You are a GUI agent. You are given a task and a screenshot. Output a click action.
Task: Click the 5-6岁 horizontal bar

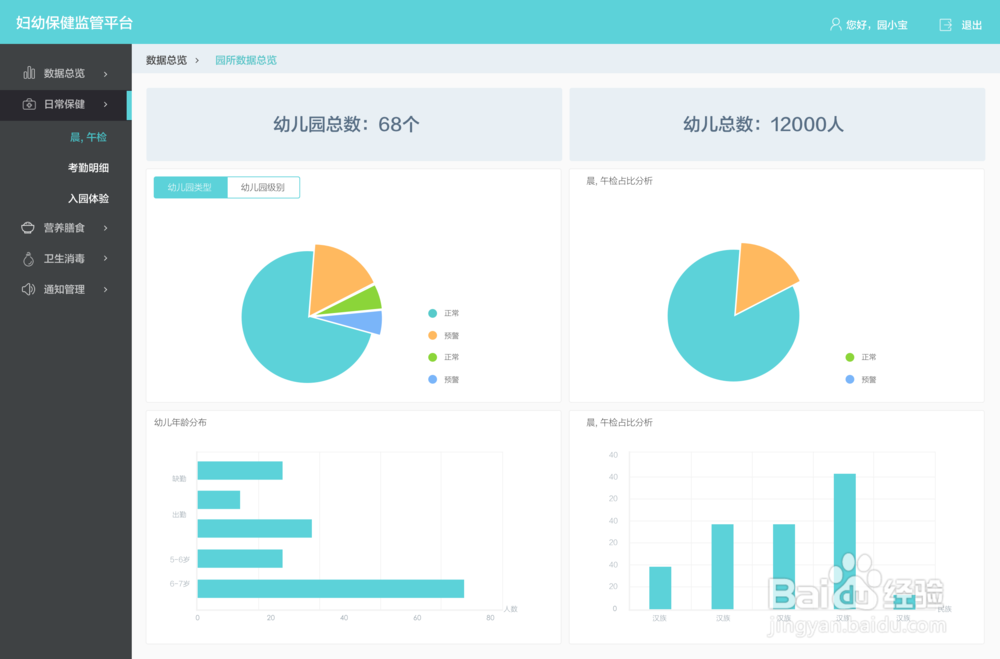tap(240, 558)
